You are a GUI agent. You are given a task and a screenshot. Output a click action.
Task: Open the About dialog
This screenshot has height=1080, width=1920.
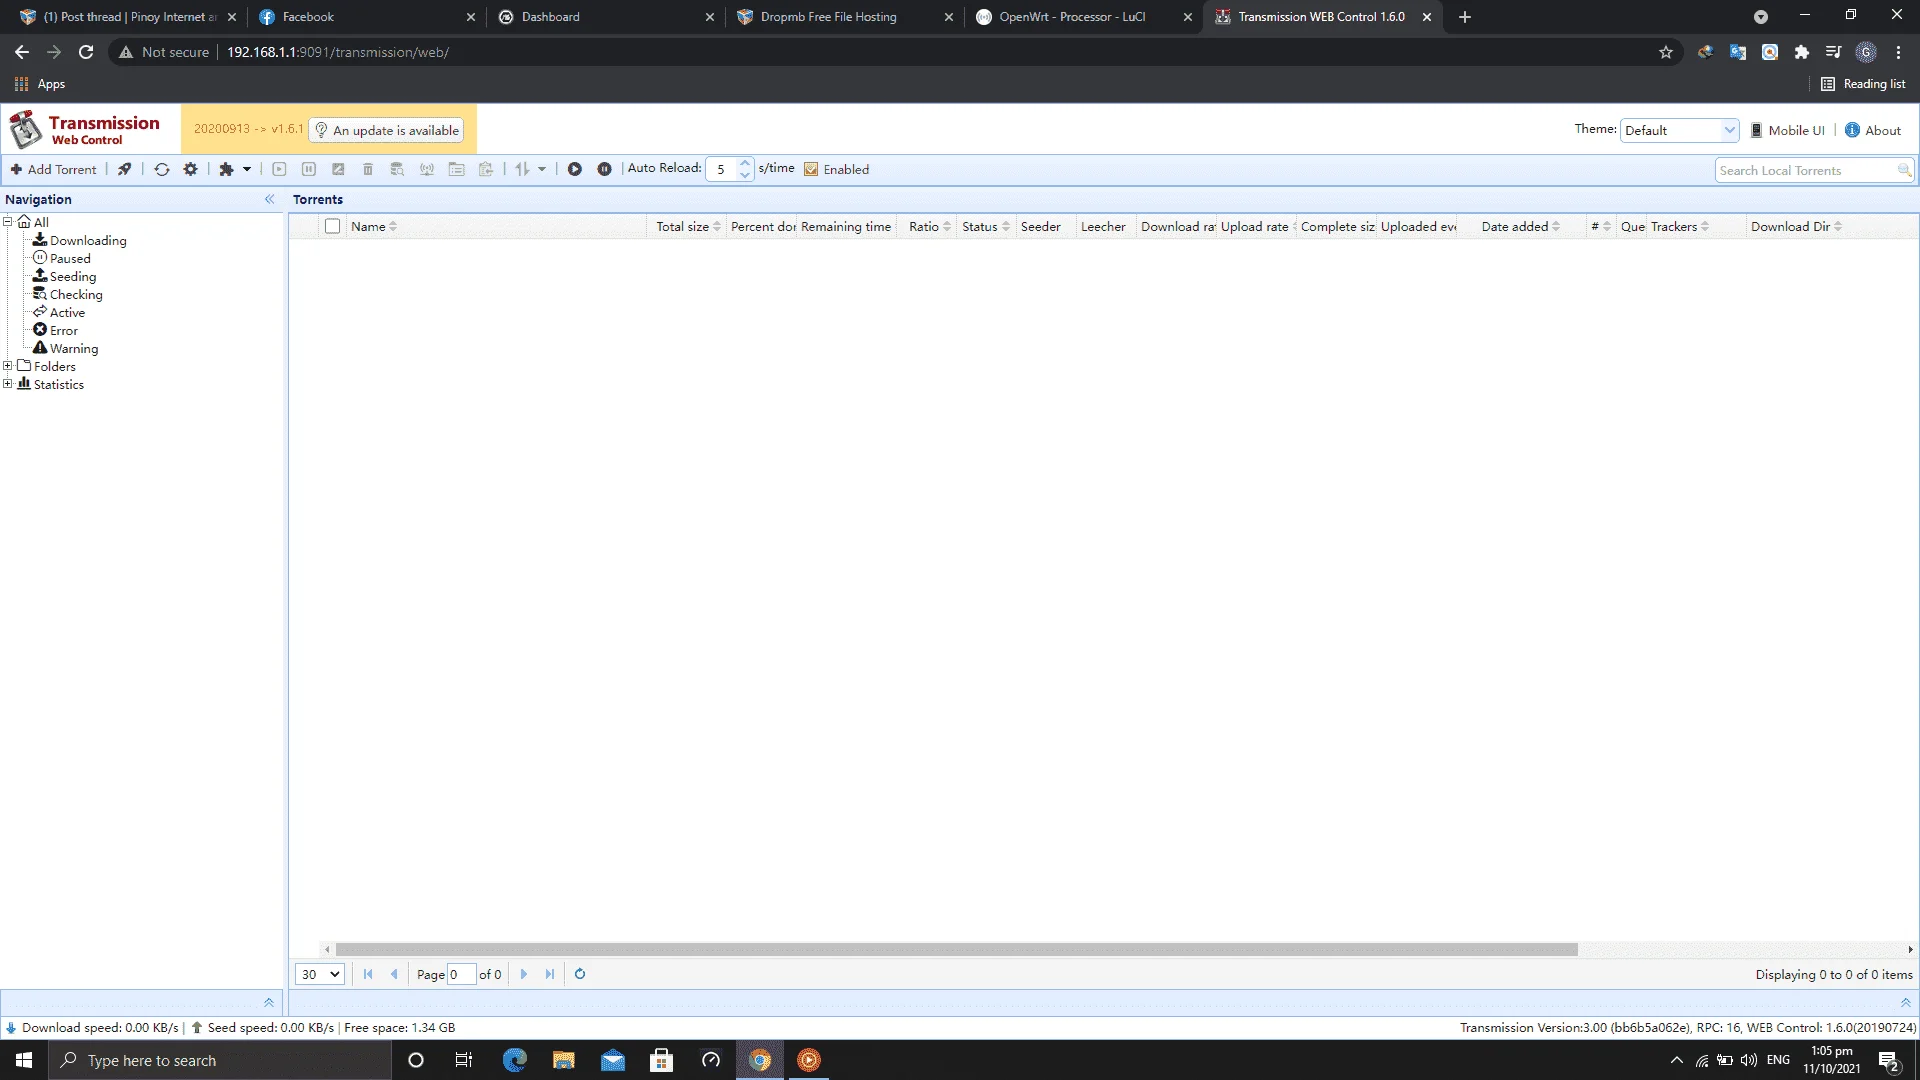(x=1873, y=130)
